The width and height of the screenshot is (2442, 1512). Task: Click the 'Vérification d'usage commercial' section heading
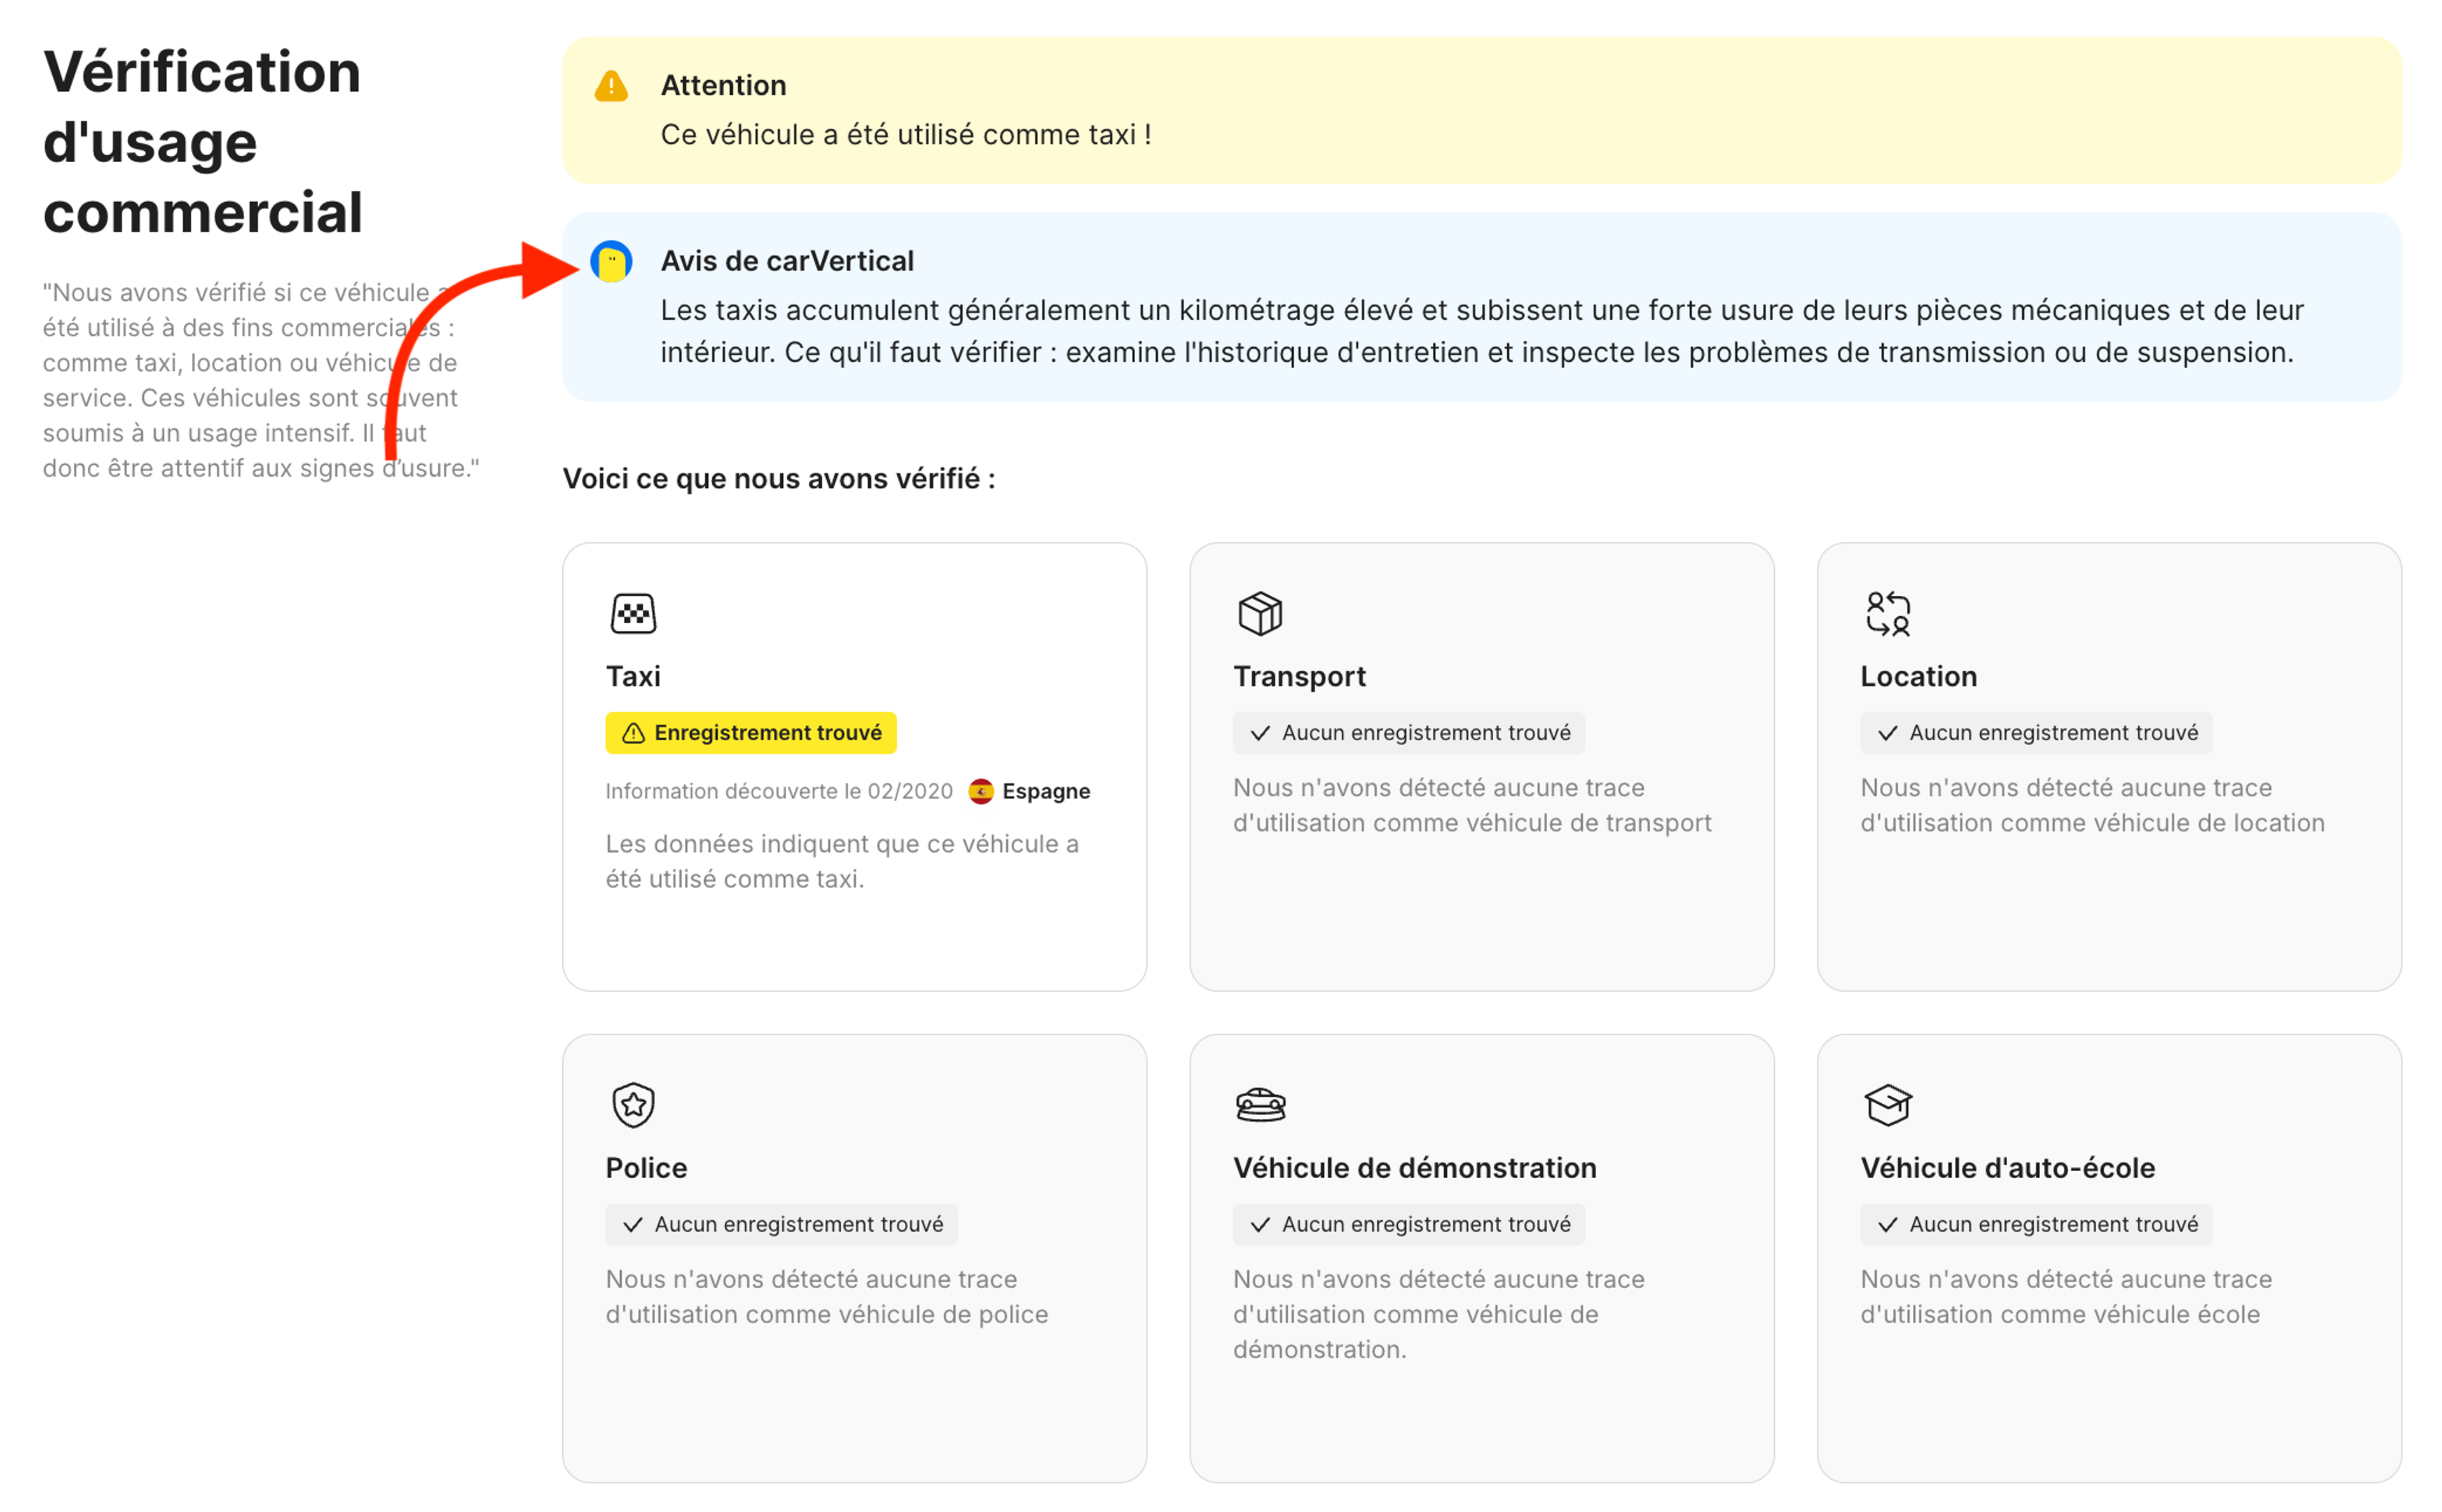(202, 142)
